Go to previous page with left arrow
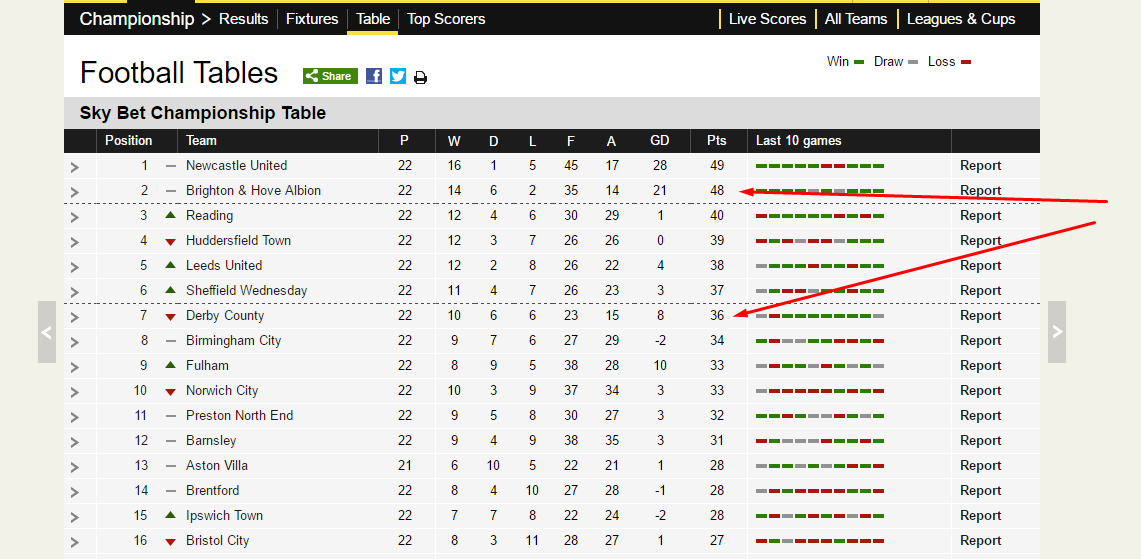This screenshot has height=559, width=1141. (47, 332)
